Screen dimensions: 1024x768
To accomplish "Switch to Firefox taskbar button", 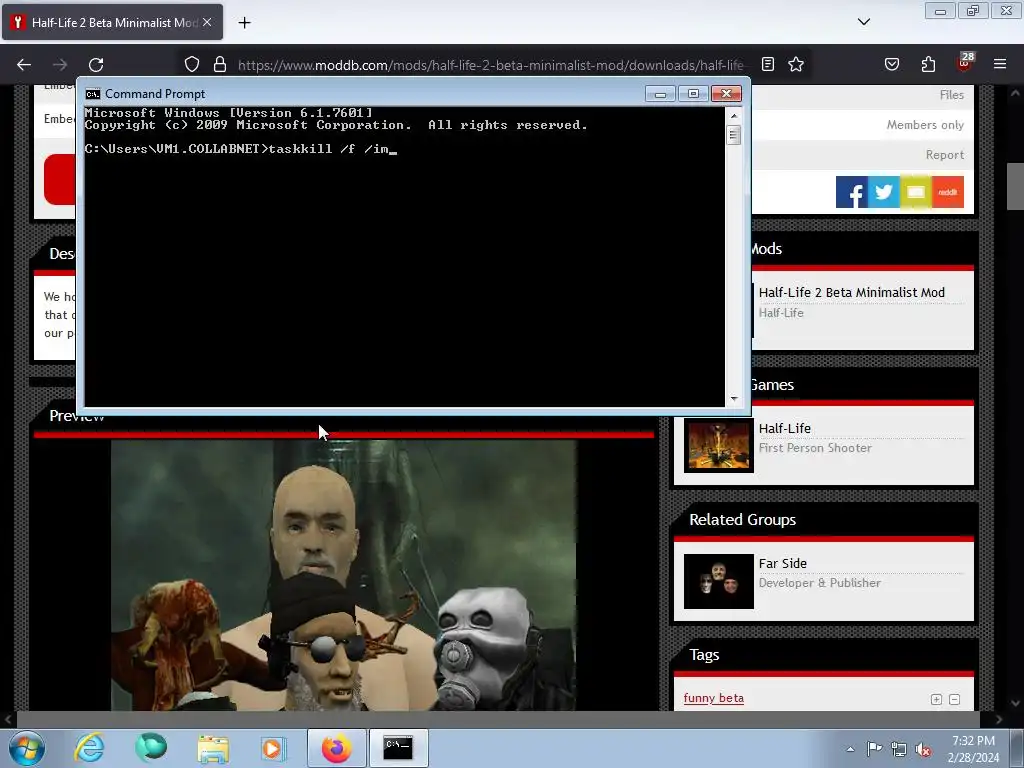I will (x=337, y=748).
